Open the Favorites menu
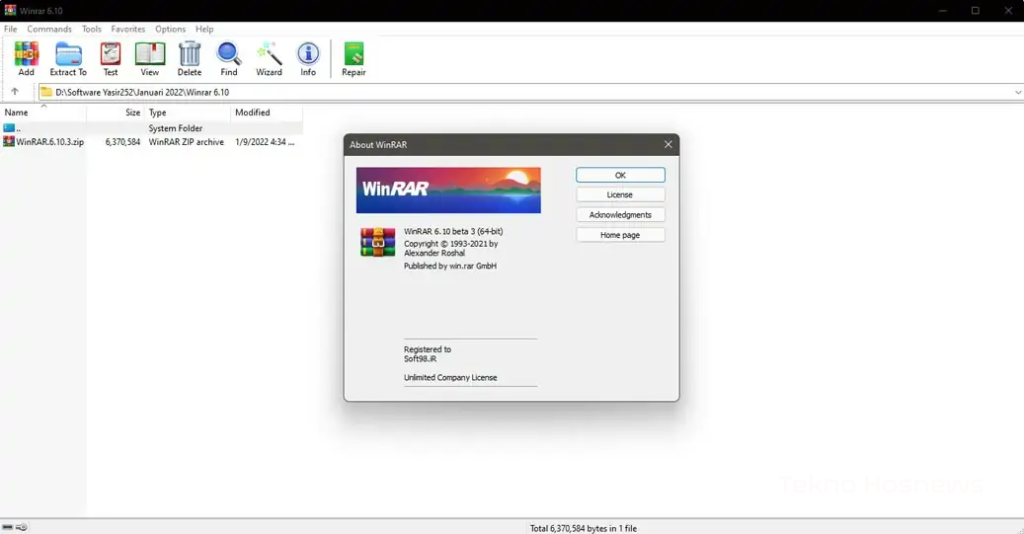The width and height of the screenshot is (1024, 534). (x=127, y=29)
